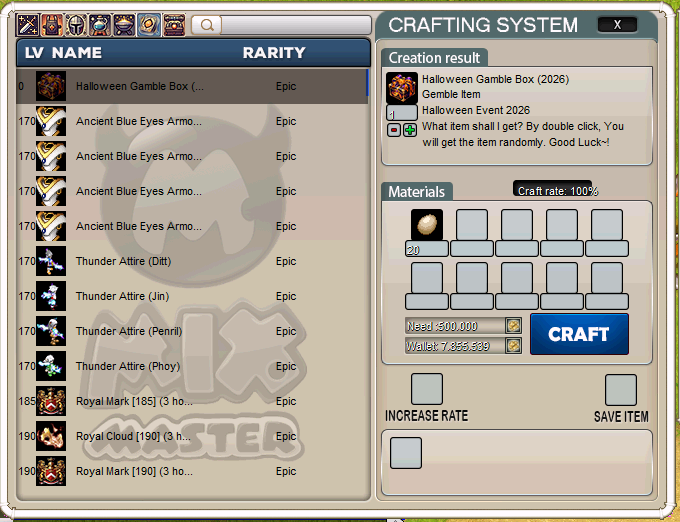Click the LV column header
This screenshot has width=680, height=522.
point(34,53)
